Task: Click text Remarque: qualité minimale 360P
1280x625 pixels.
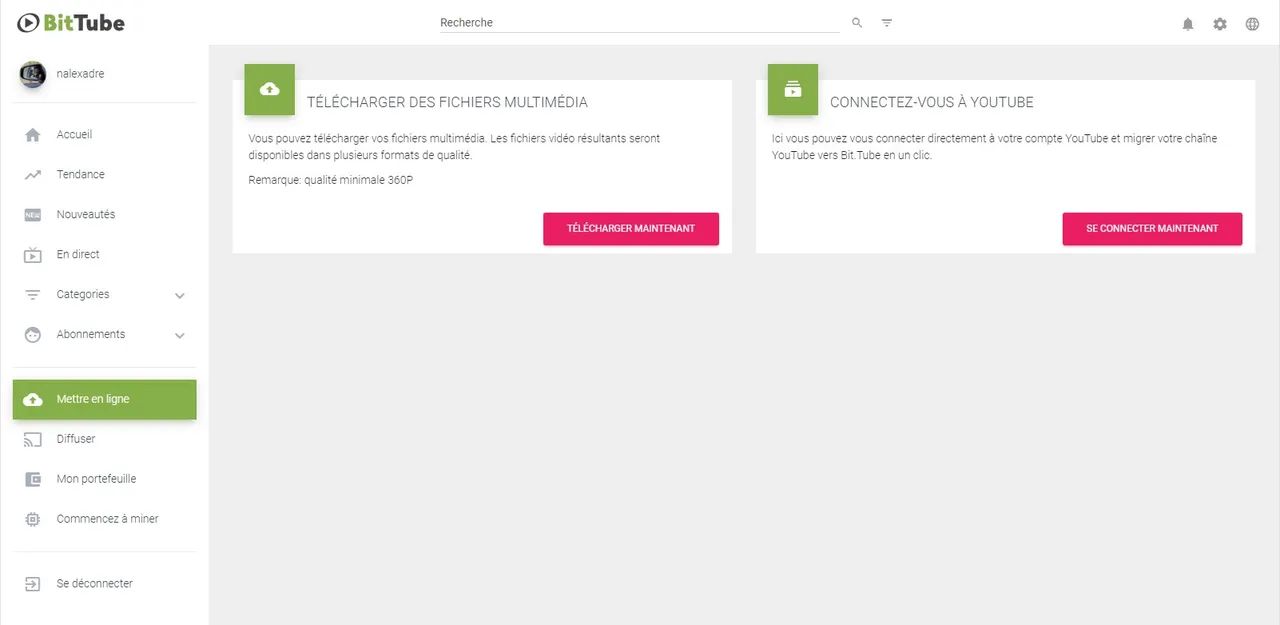Action: pos(330,180)
